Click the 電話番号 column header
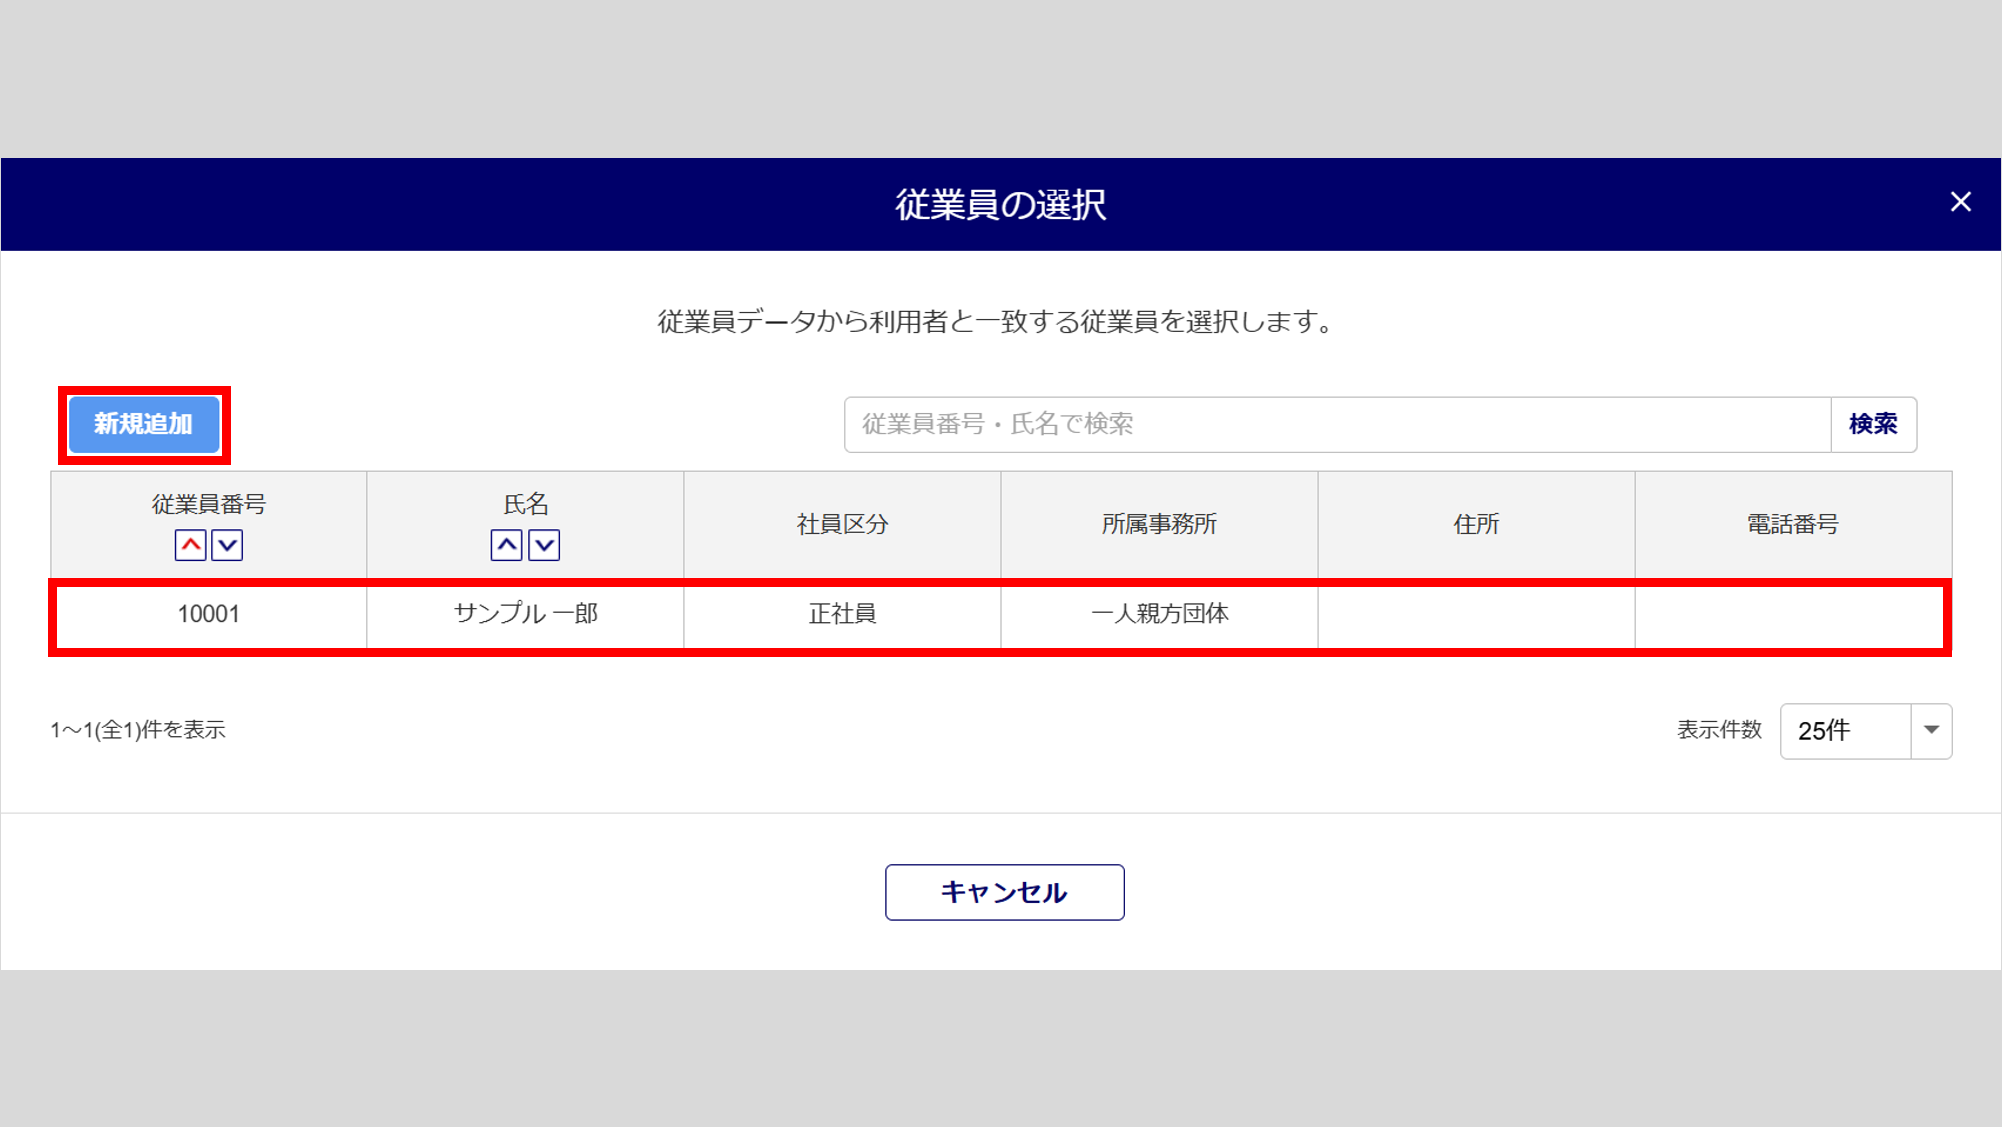The image size is (2002, 1127). 1792,524
